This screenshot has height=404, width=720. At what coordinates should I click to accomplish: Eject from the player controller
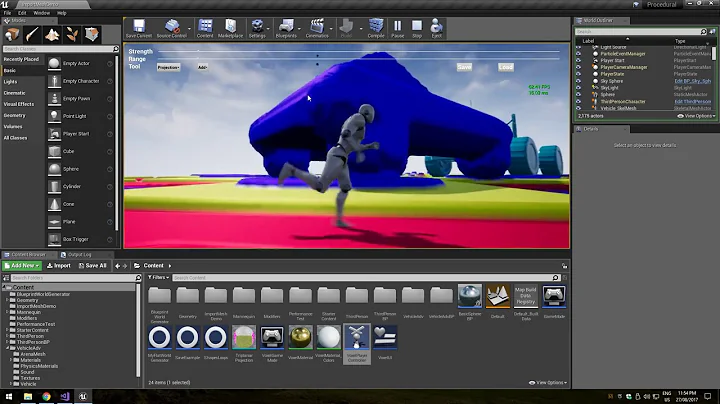point(436,28)
